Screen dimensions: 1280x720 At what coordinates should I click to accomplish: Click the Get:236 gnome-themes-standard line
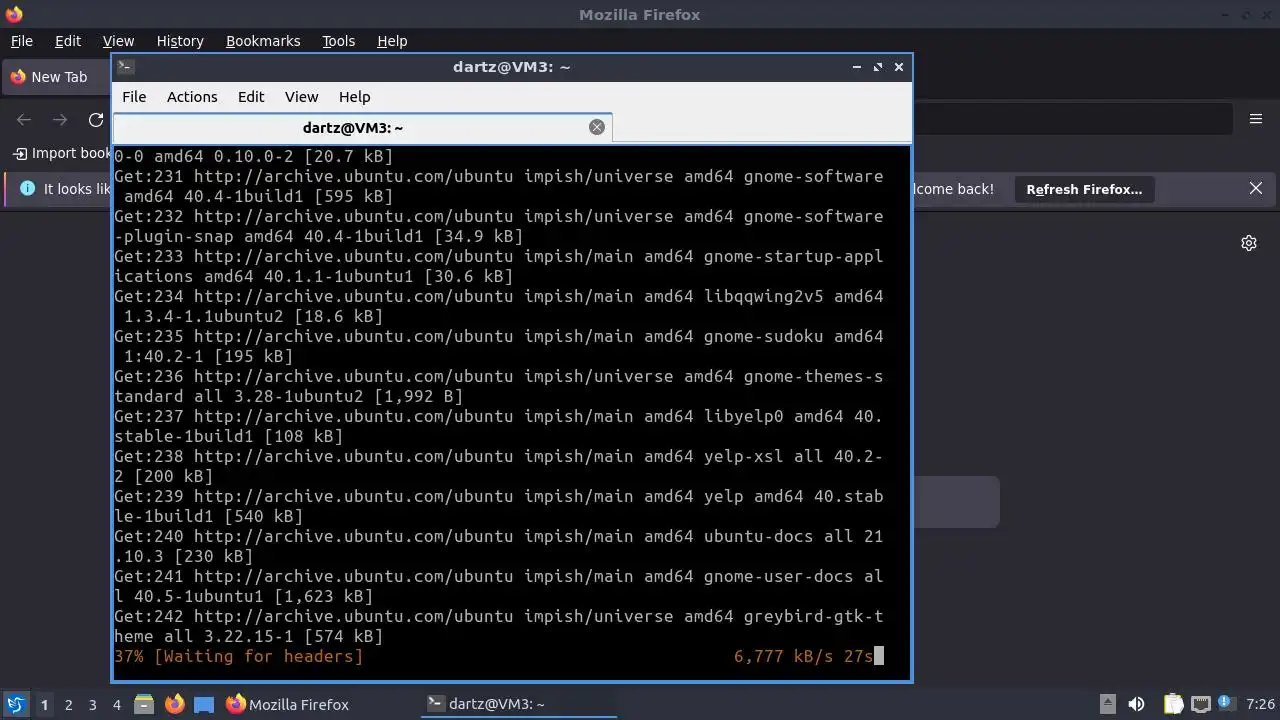pos(499,386)
